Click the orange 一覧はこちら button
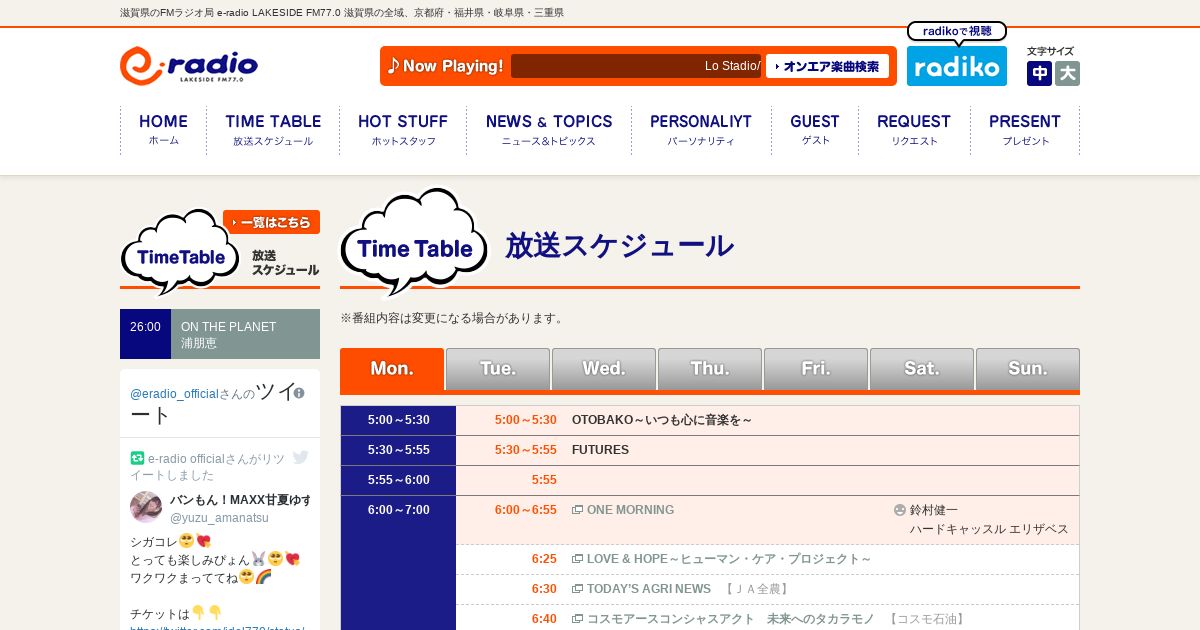The image size is (1200, 630). (x=271, y=222)
